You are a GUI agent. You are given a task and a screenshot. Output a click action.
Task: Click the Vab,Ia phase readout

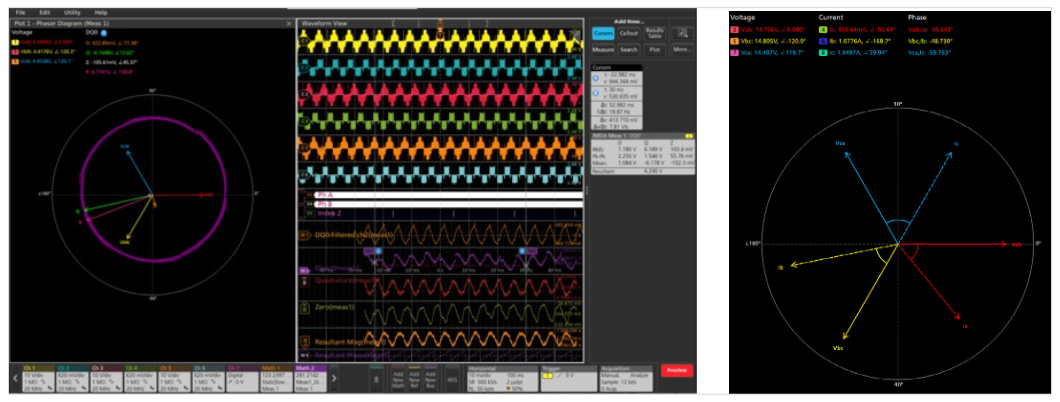pyautogui.click(x=931, y=29)
